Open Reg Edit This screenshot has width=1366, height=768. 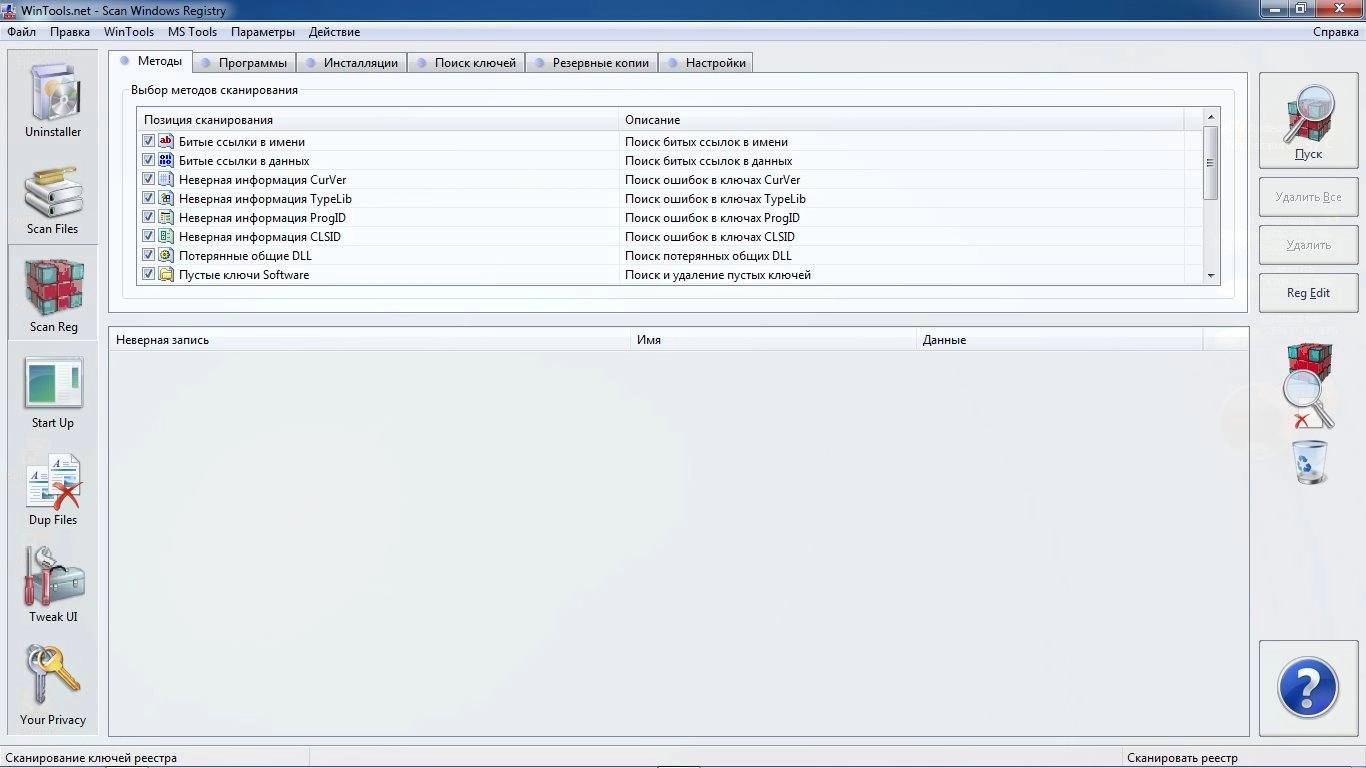[1308, 293]
